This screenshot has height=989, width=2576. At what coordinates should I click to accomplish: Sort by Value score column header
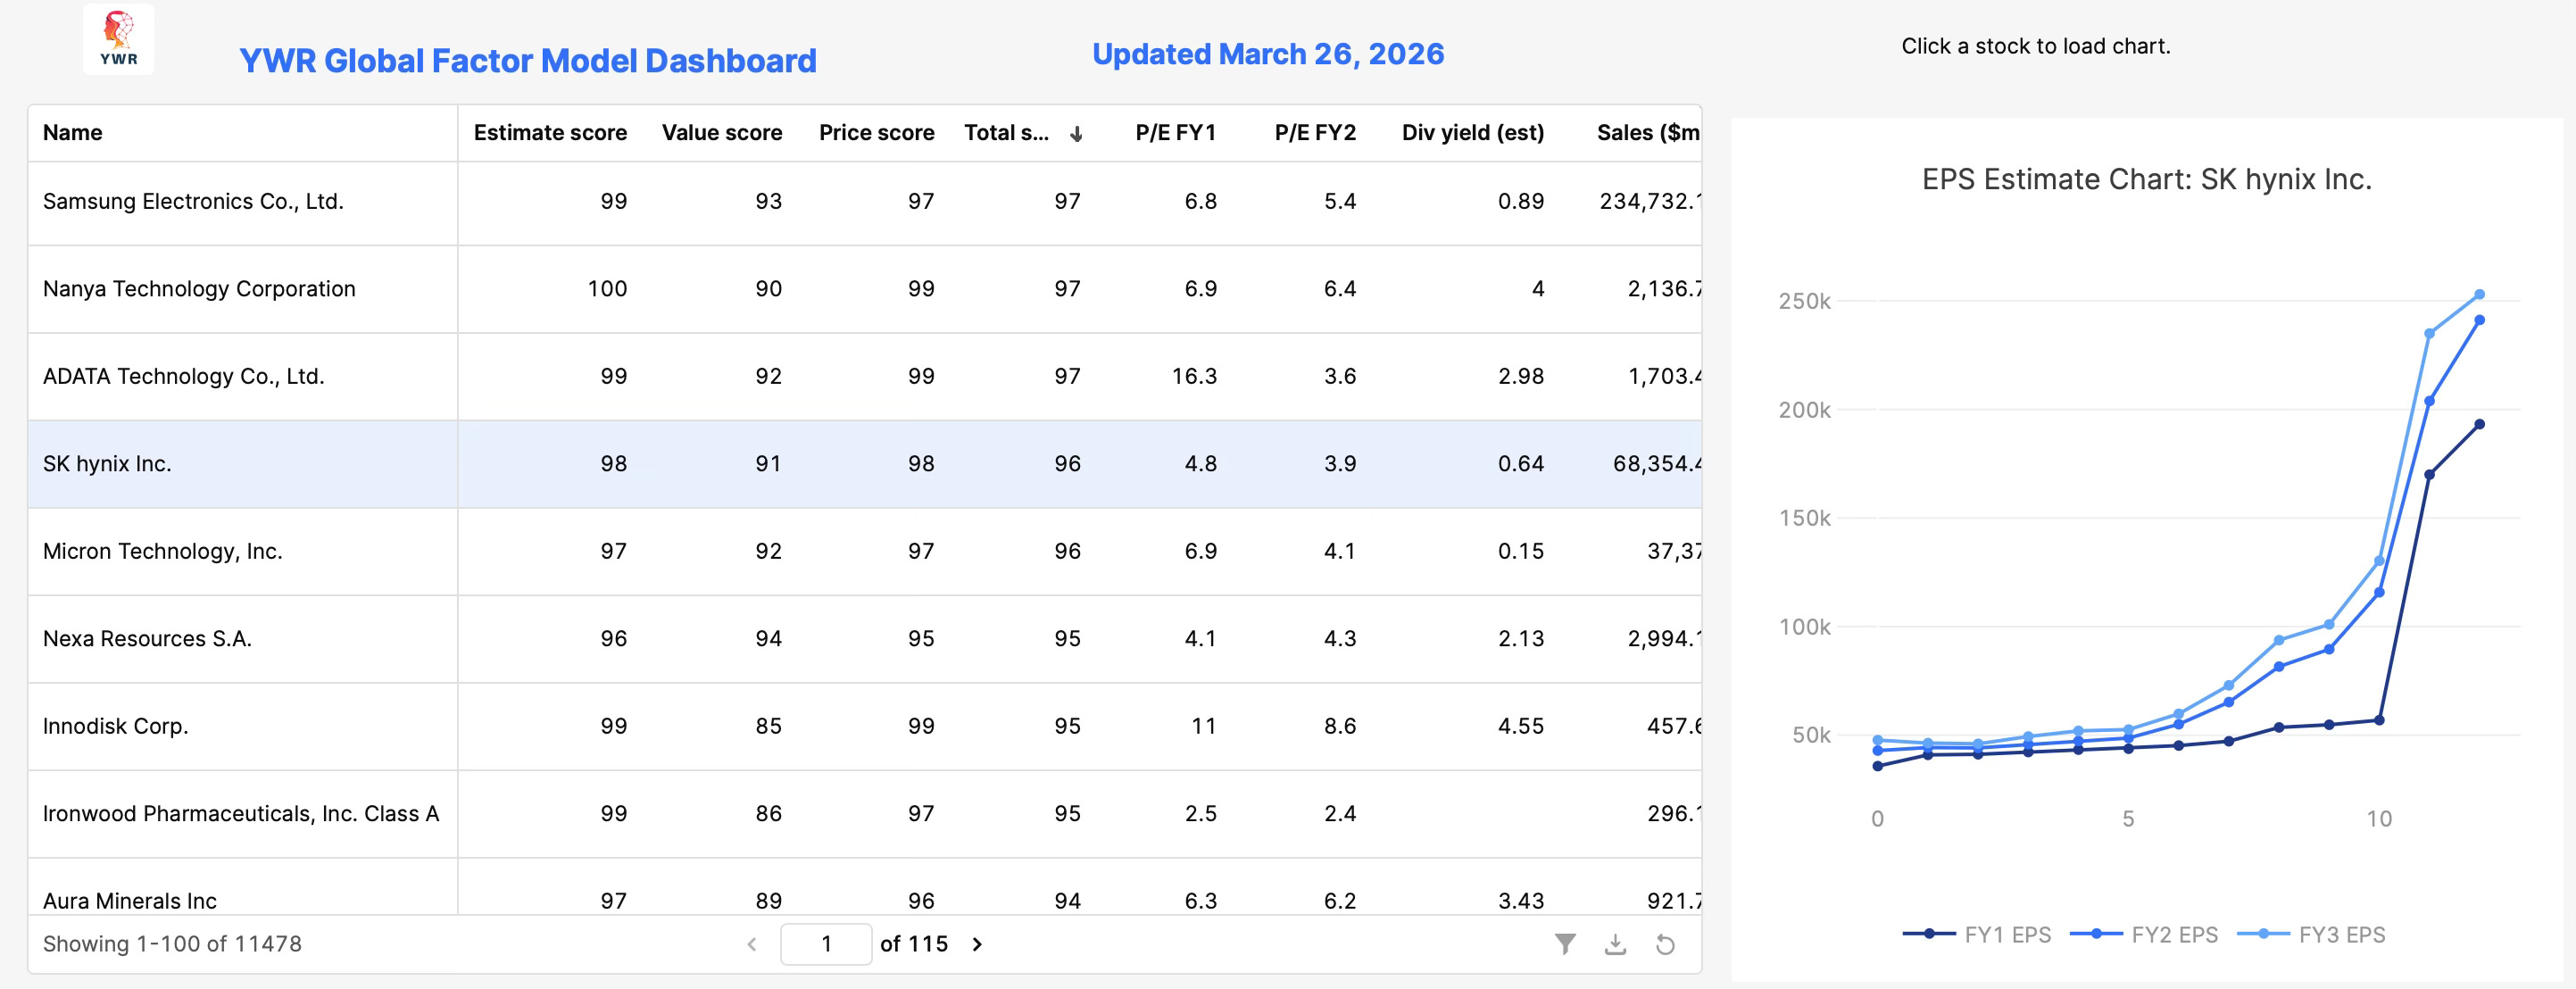(x=721, y=133)
